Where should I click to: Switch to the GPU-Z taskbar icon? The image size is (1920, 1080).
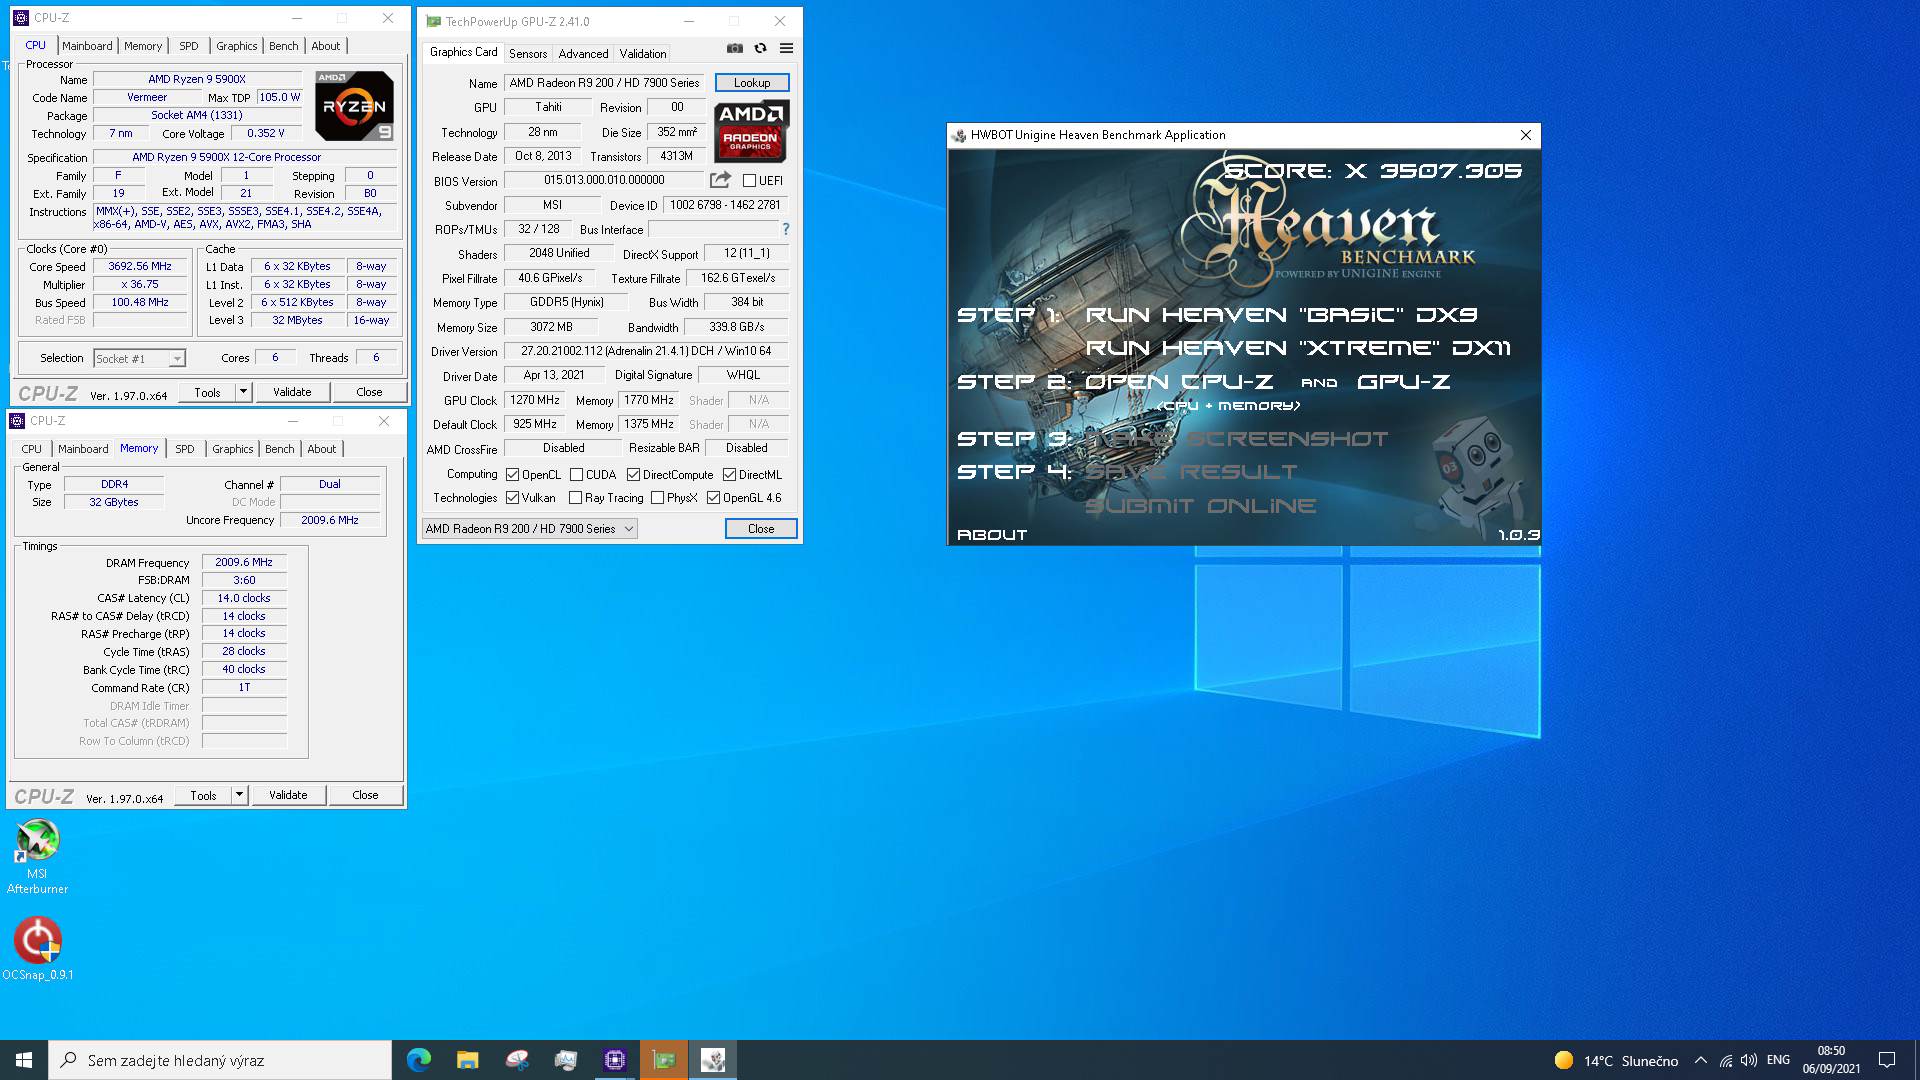(x=664, y=1060)
